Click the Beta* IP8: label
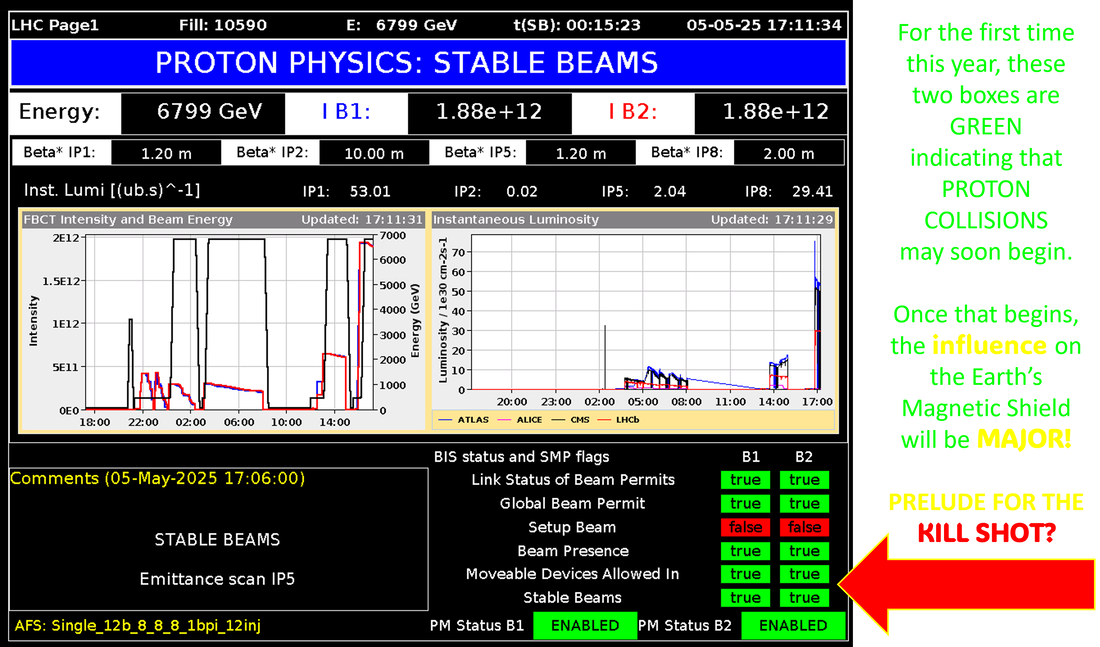 [x=686, y=152]
